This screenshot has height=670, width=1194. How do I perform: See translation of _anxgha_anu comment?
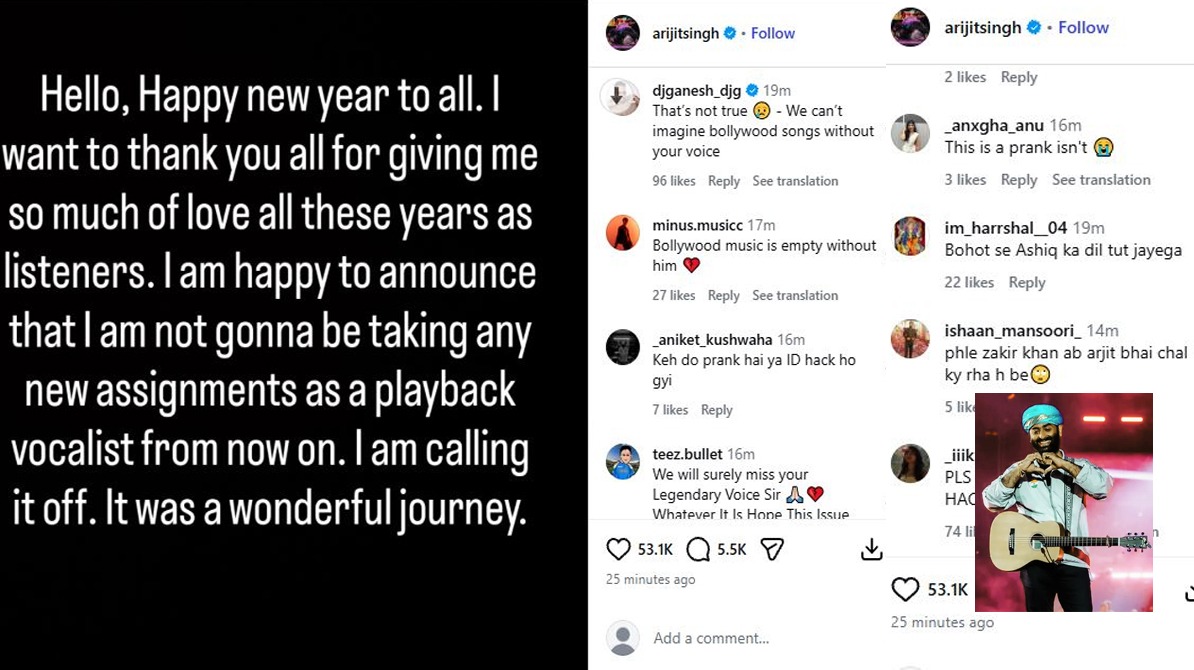tap(1101, 180)
